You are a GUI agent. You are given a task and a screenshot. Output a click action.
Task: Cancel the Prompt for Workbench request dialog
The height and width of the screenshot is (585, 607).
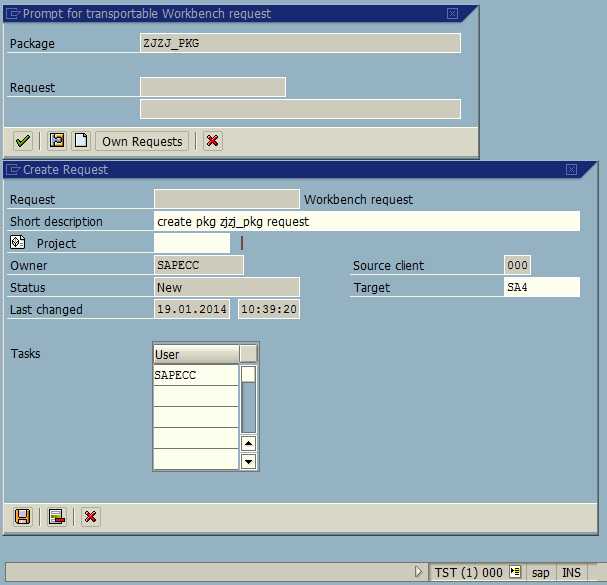click(x=213, y=141)
